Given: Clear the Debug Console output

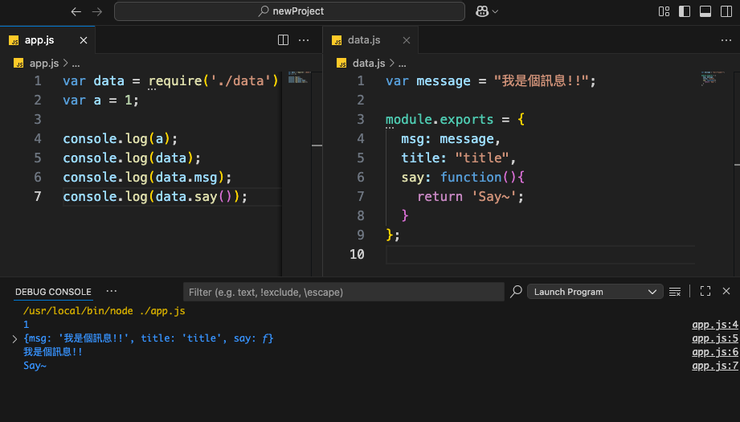Looking at the screenshot, I should tap(676, 291).
